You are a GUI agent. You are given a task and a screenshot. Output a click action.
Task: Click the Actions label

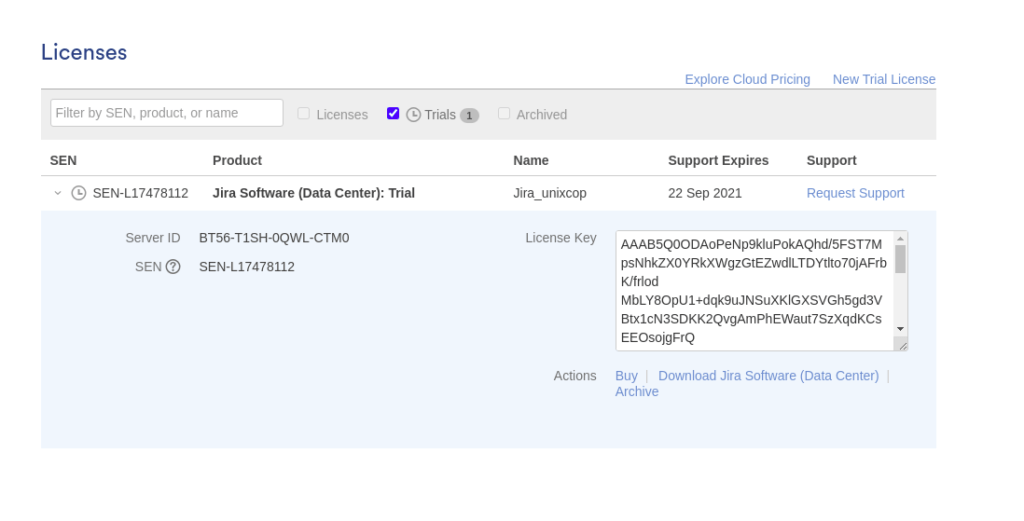(x=575, y=375)
